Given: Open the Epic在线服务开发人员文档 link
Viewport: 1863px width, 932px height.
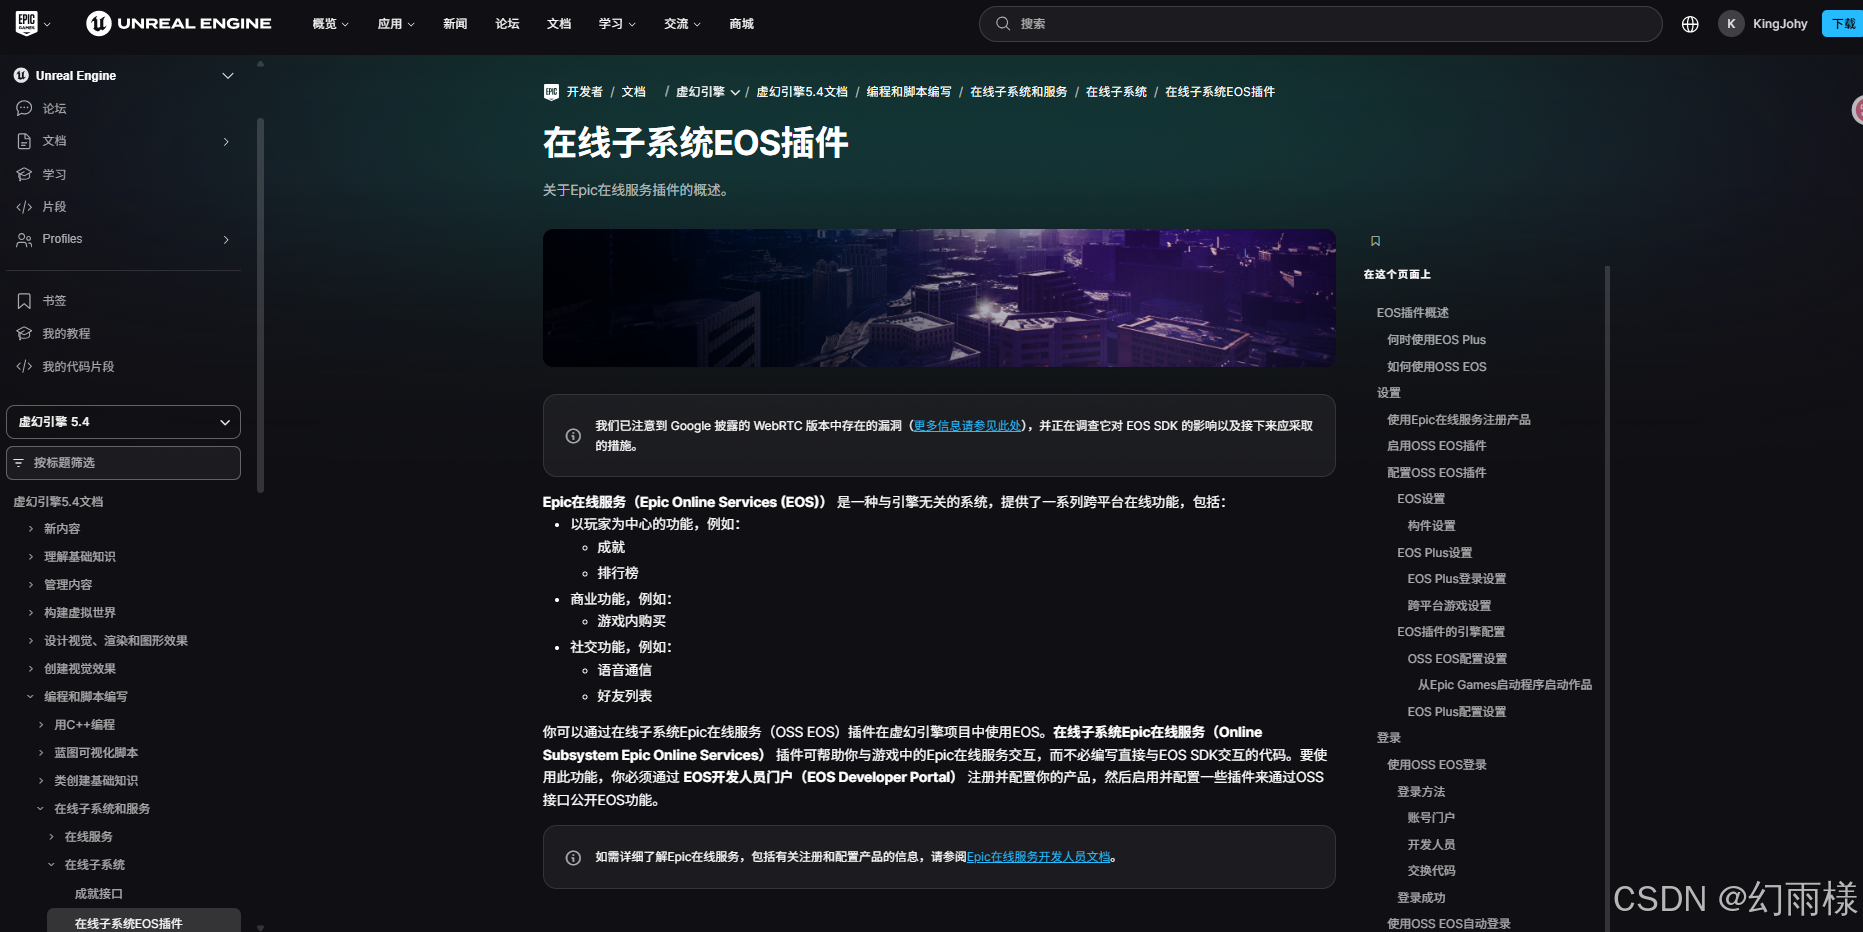Looking at the screenshot, I should click(x=1039, y=857).
